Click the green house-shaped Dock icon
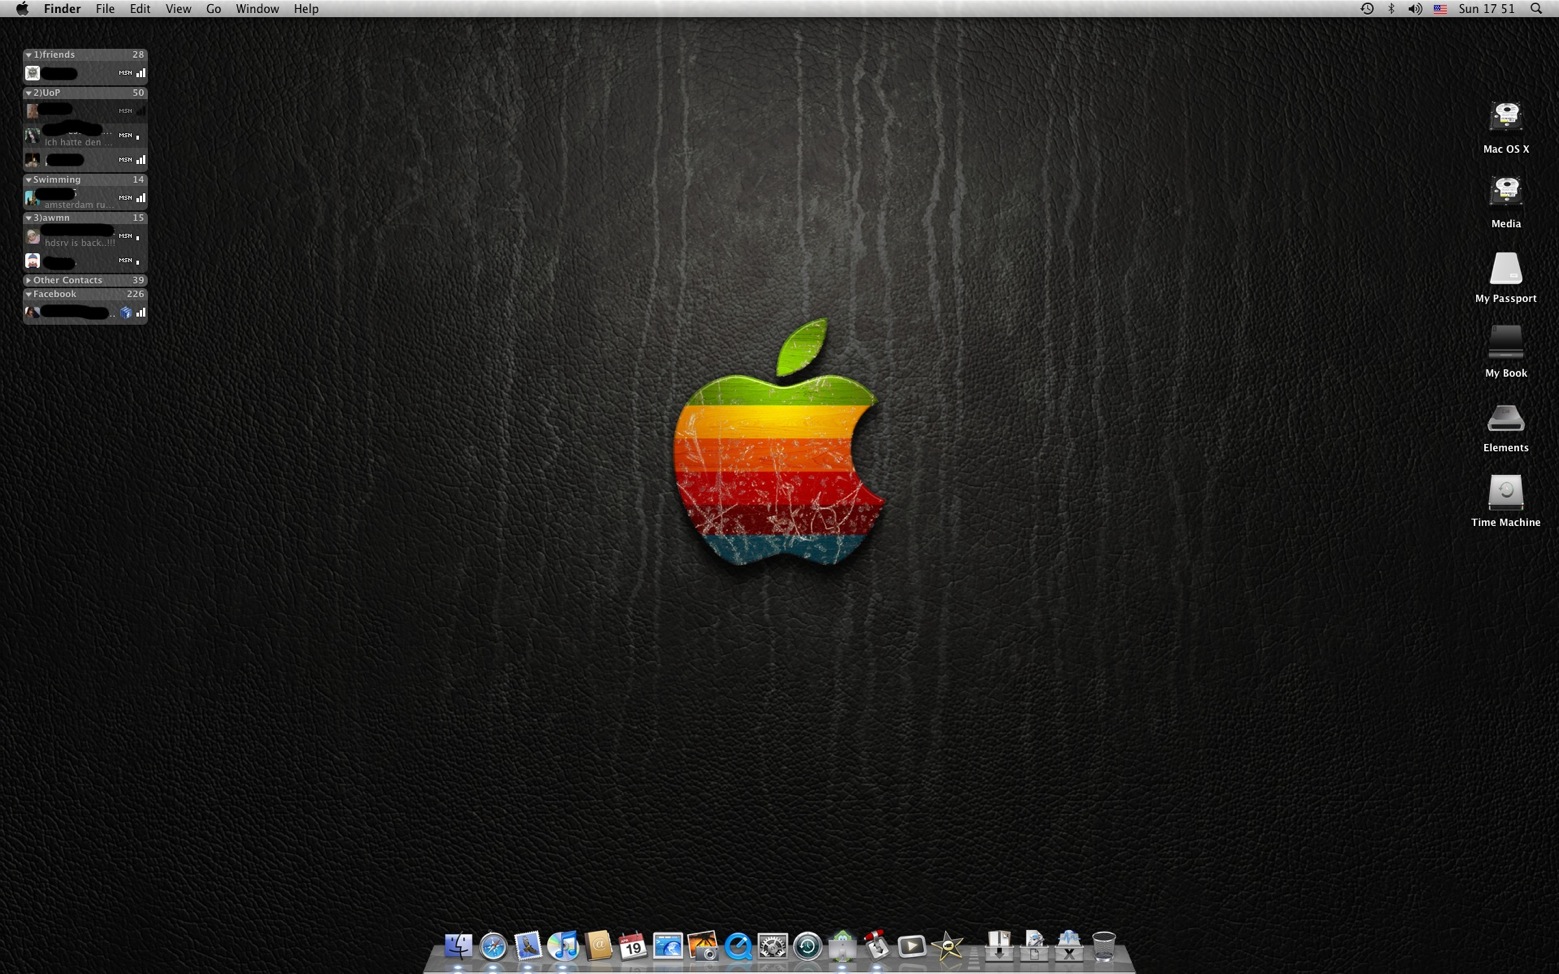1559x974 pixels. pos(843,946)
